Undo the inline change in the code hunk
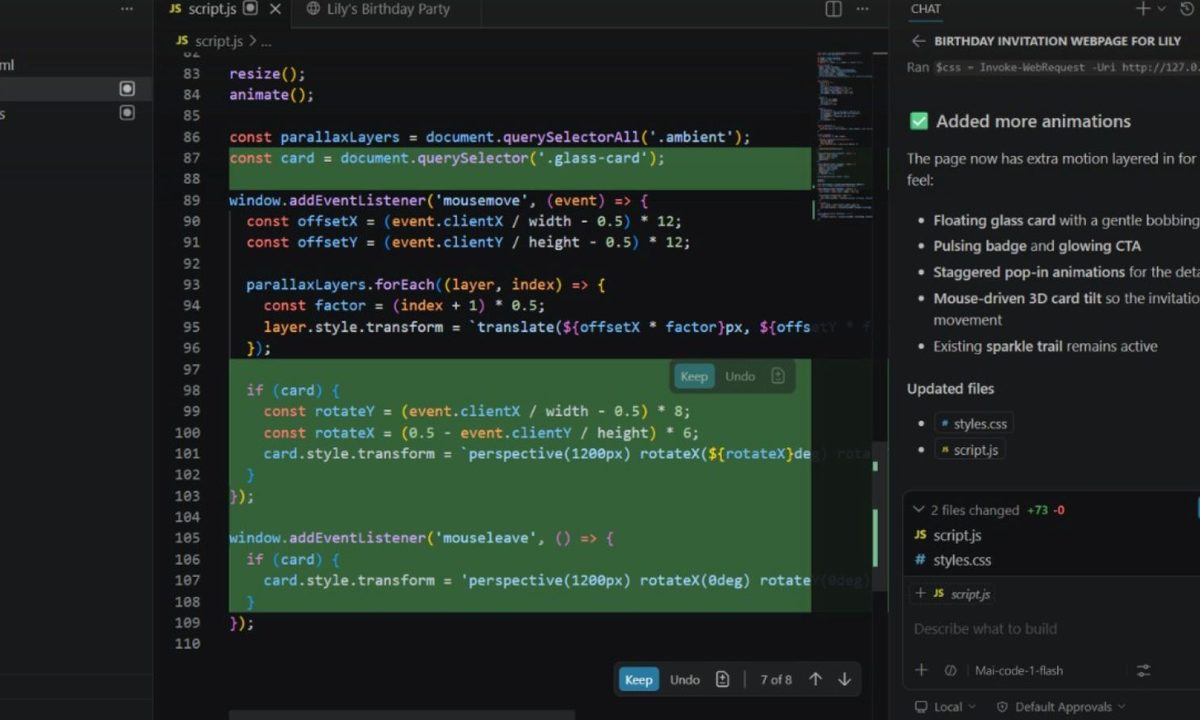1200x720 pixels. coord(740,376)
